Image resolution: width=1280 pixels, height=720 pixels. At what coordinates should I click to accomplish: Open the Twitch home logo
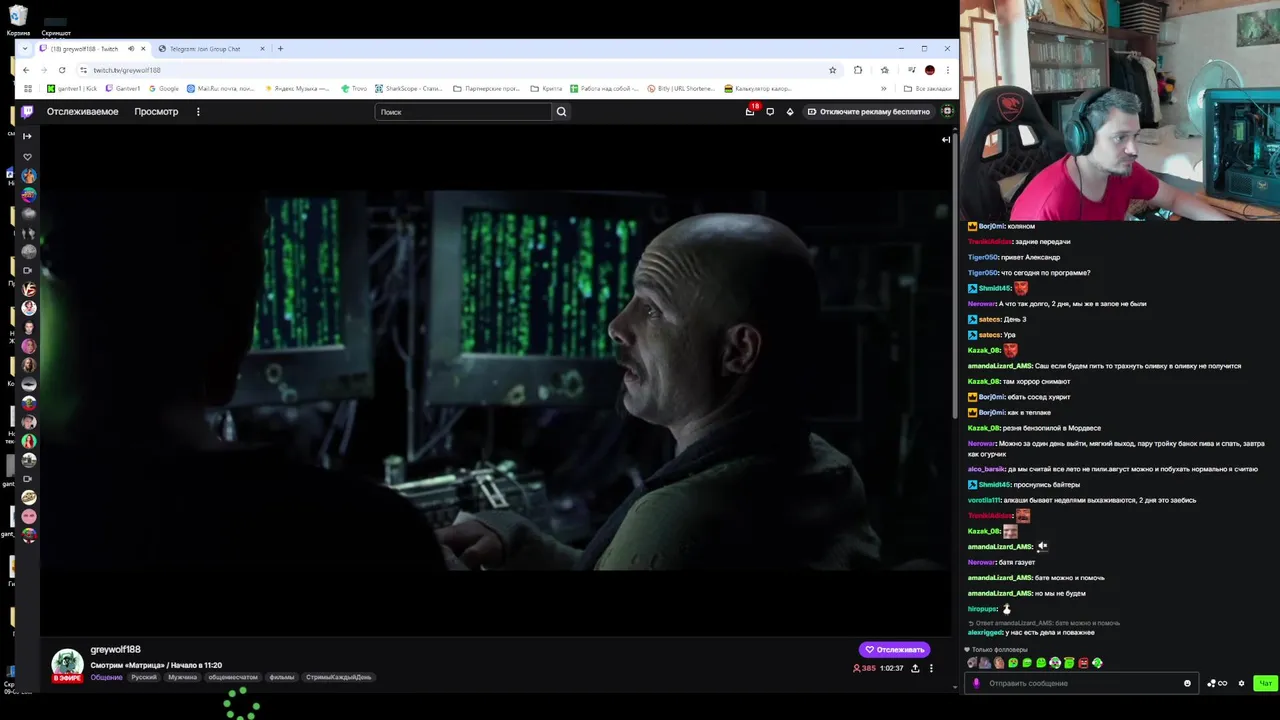click(27, 112)
